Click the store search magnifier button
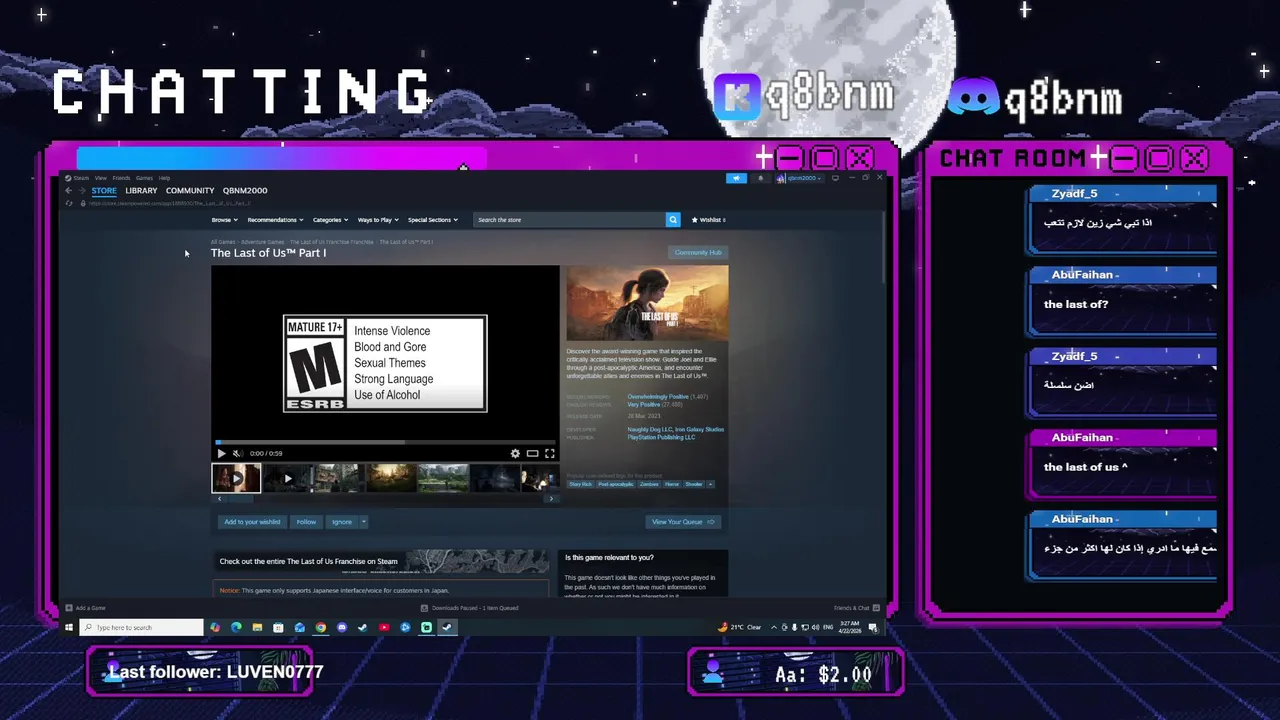1280x720 pixels. point(673,219)
